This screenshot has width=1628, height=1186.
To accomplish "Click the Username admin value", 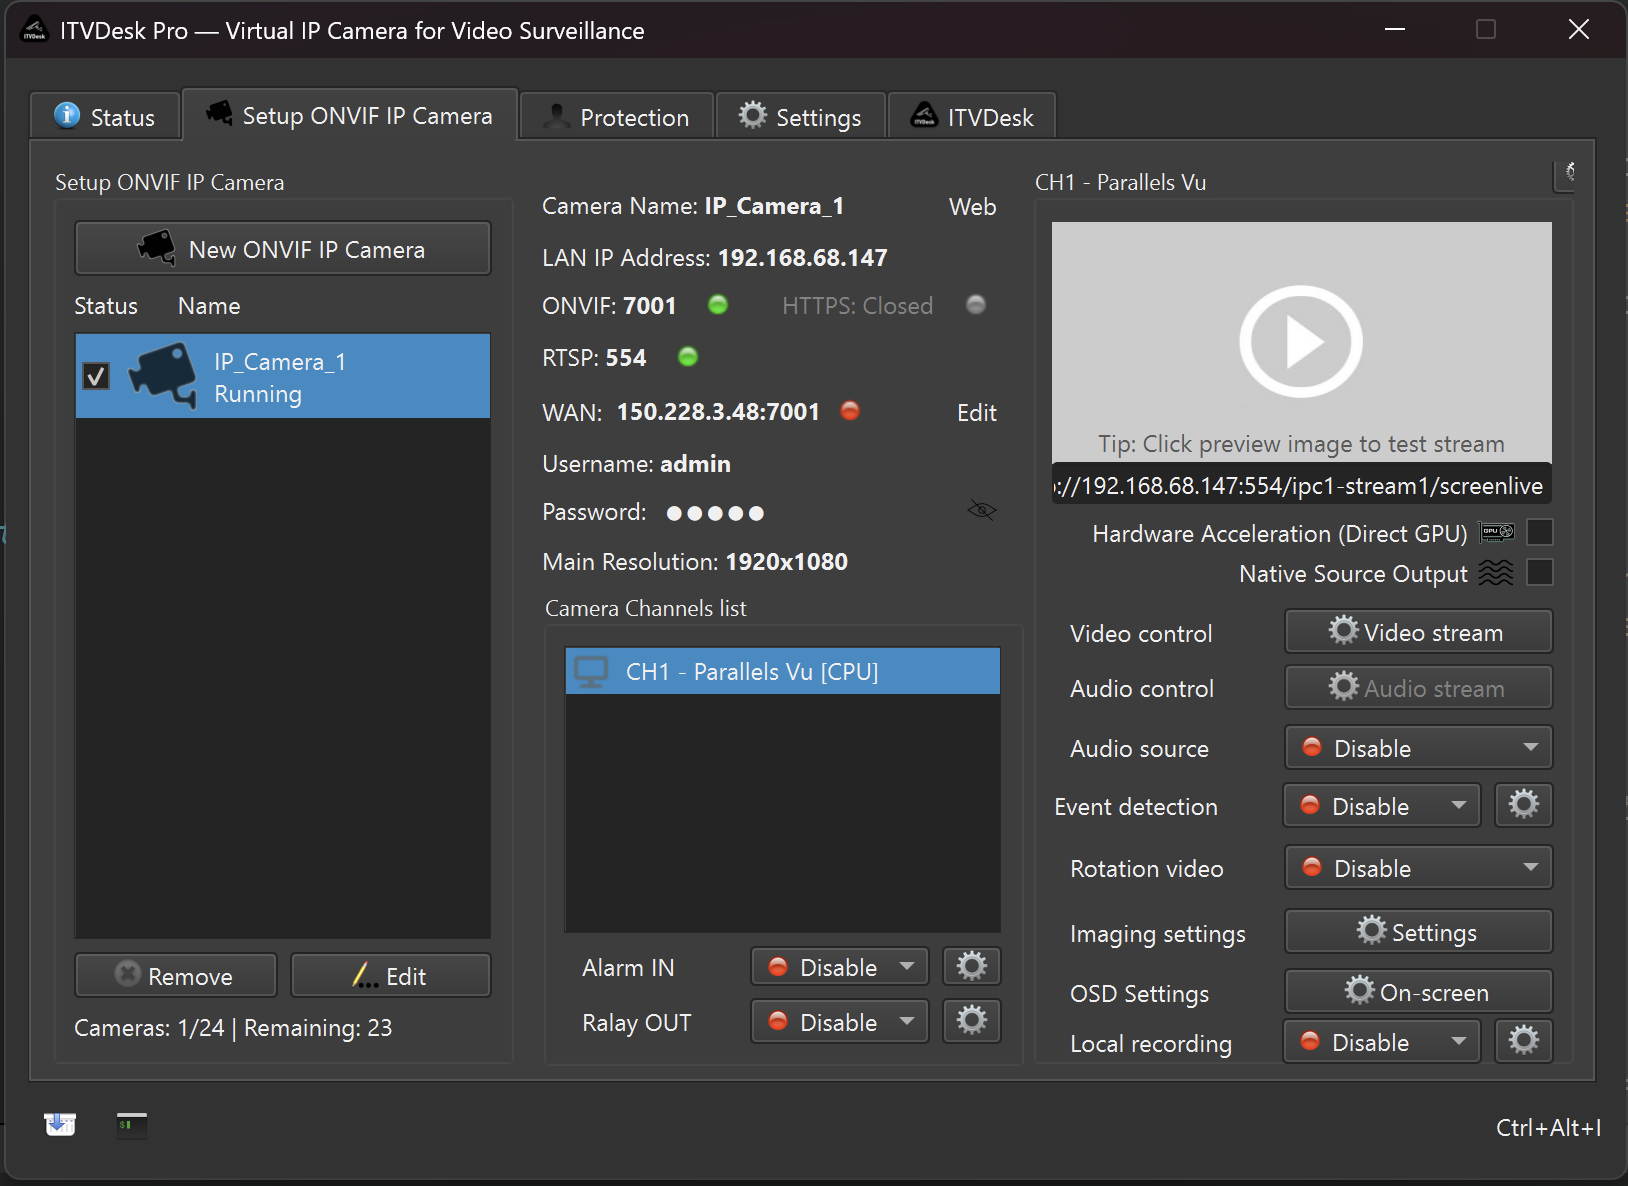I will [695, 464].
